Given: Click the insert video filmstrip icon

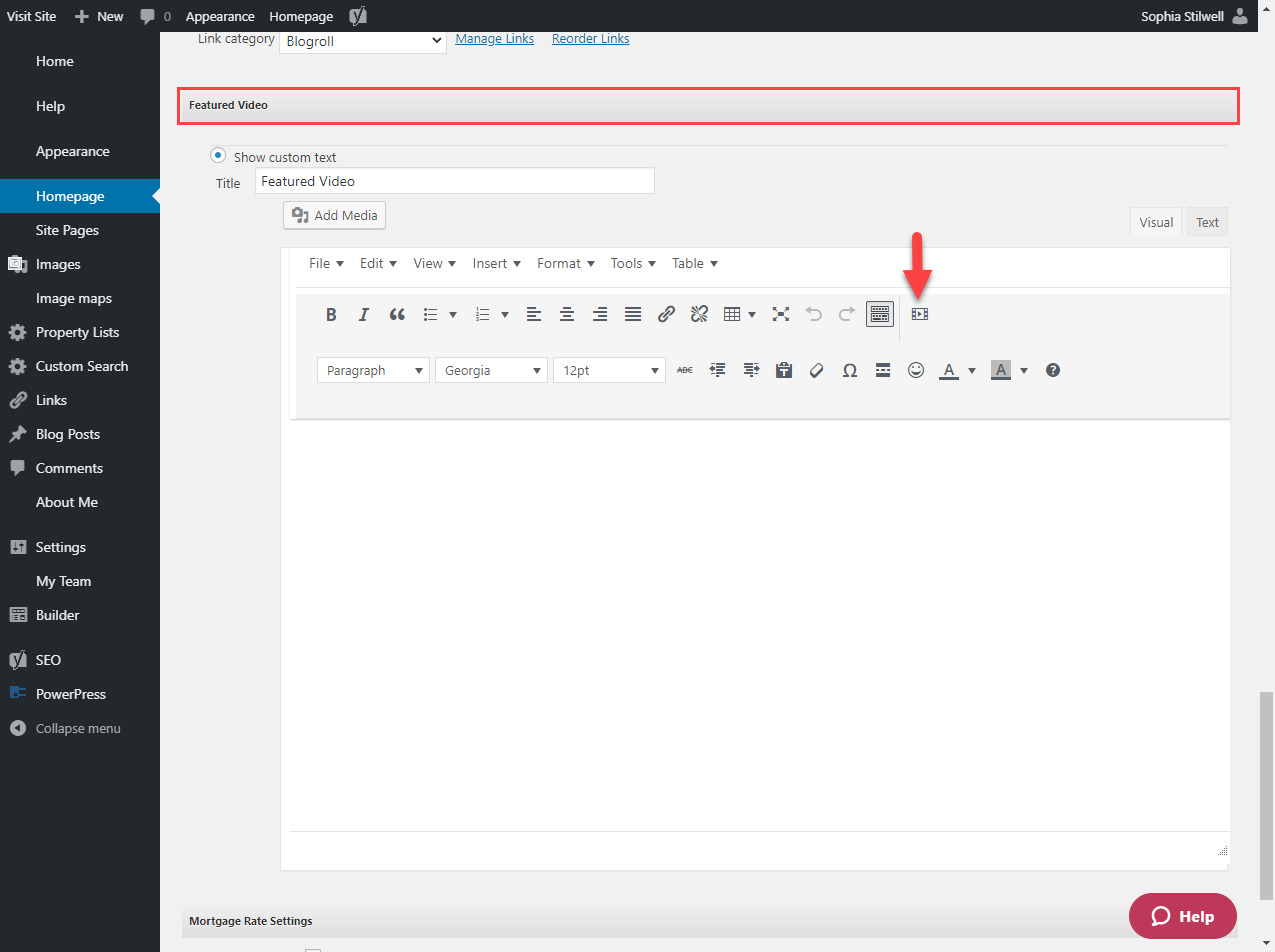Looking at the screenshot, I should point(920,314).
